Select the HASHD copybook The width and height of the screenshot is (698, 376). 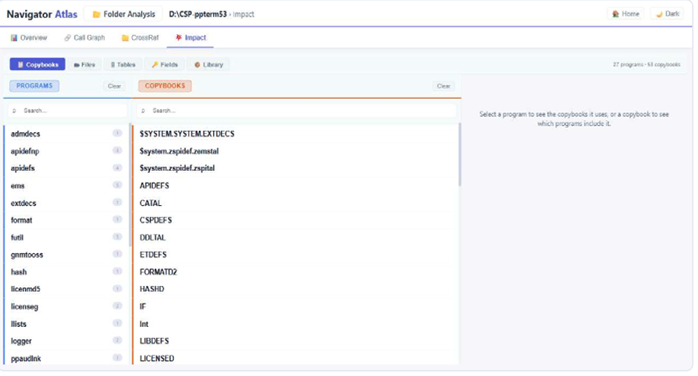click(296, 289)
